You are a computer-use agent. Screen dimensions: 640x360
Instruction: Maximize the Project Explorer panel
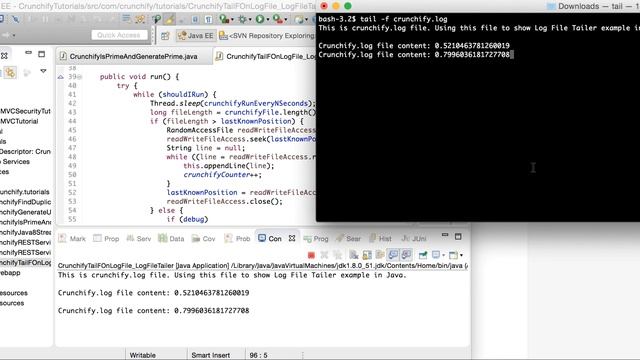(x=41, y=54)
